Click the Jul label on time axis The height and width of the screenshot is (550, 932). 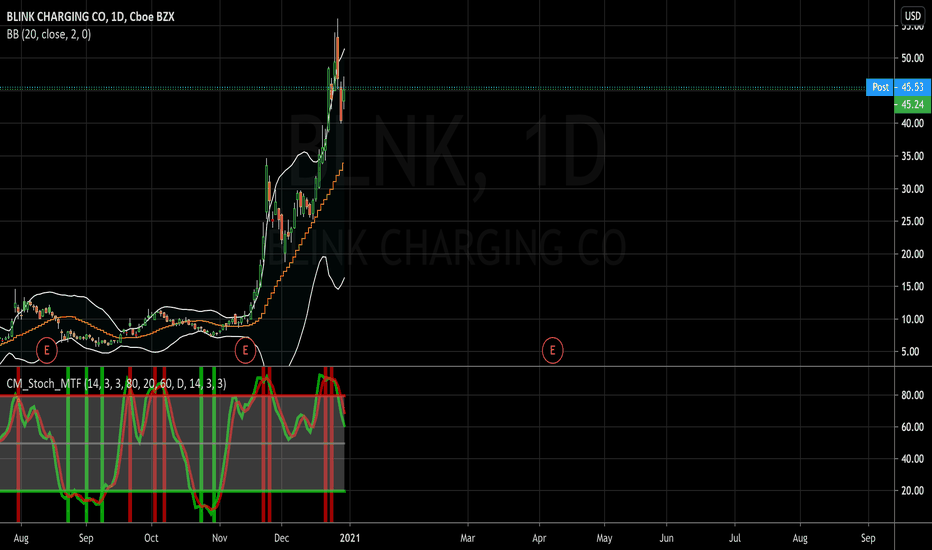click(735, 538)
